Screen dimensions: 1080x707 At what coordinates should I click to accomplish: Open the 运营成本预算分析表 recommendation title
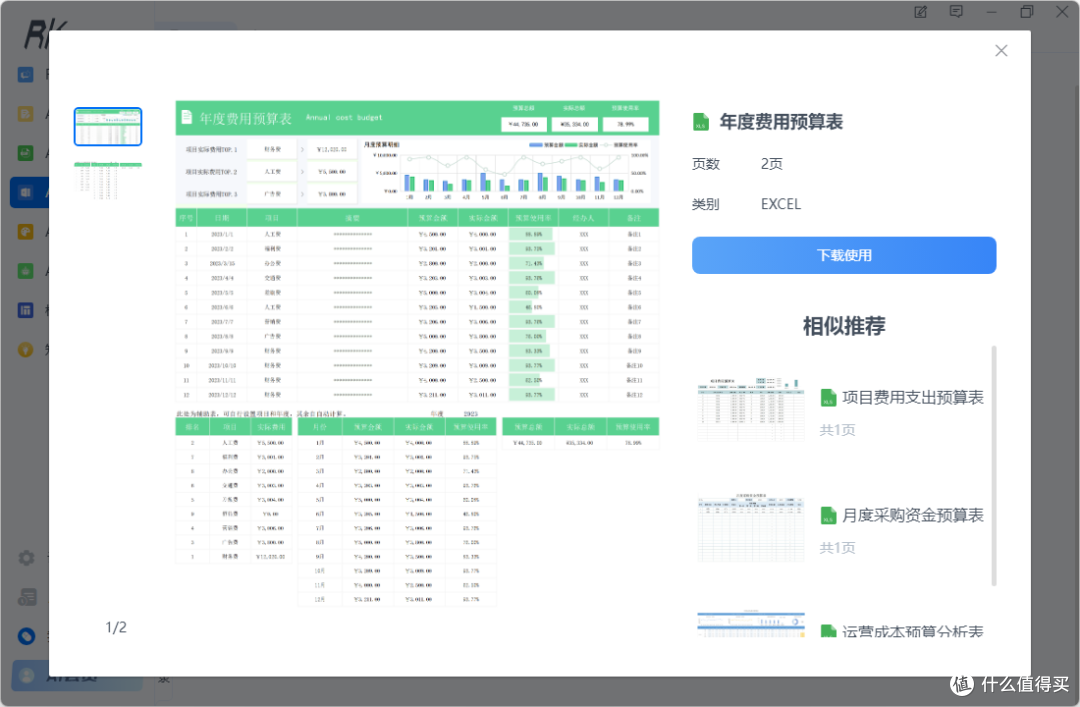tap(913, 631)
